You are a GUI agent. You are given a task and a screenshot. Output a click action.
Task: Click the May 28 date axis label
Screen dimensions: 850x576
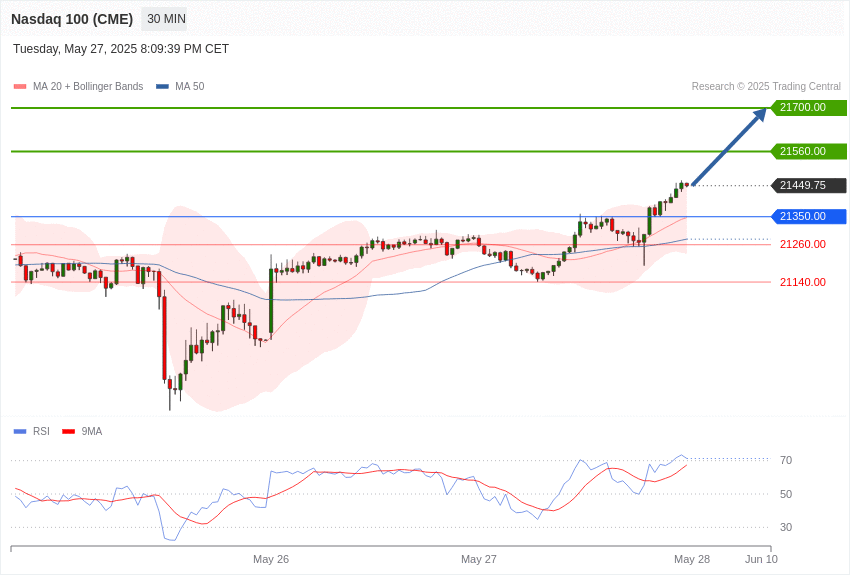(x=692, y=559)
